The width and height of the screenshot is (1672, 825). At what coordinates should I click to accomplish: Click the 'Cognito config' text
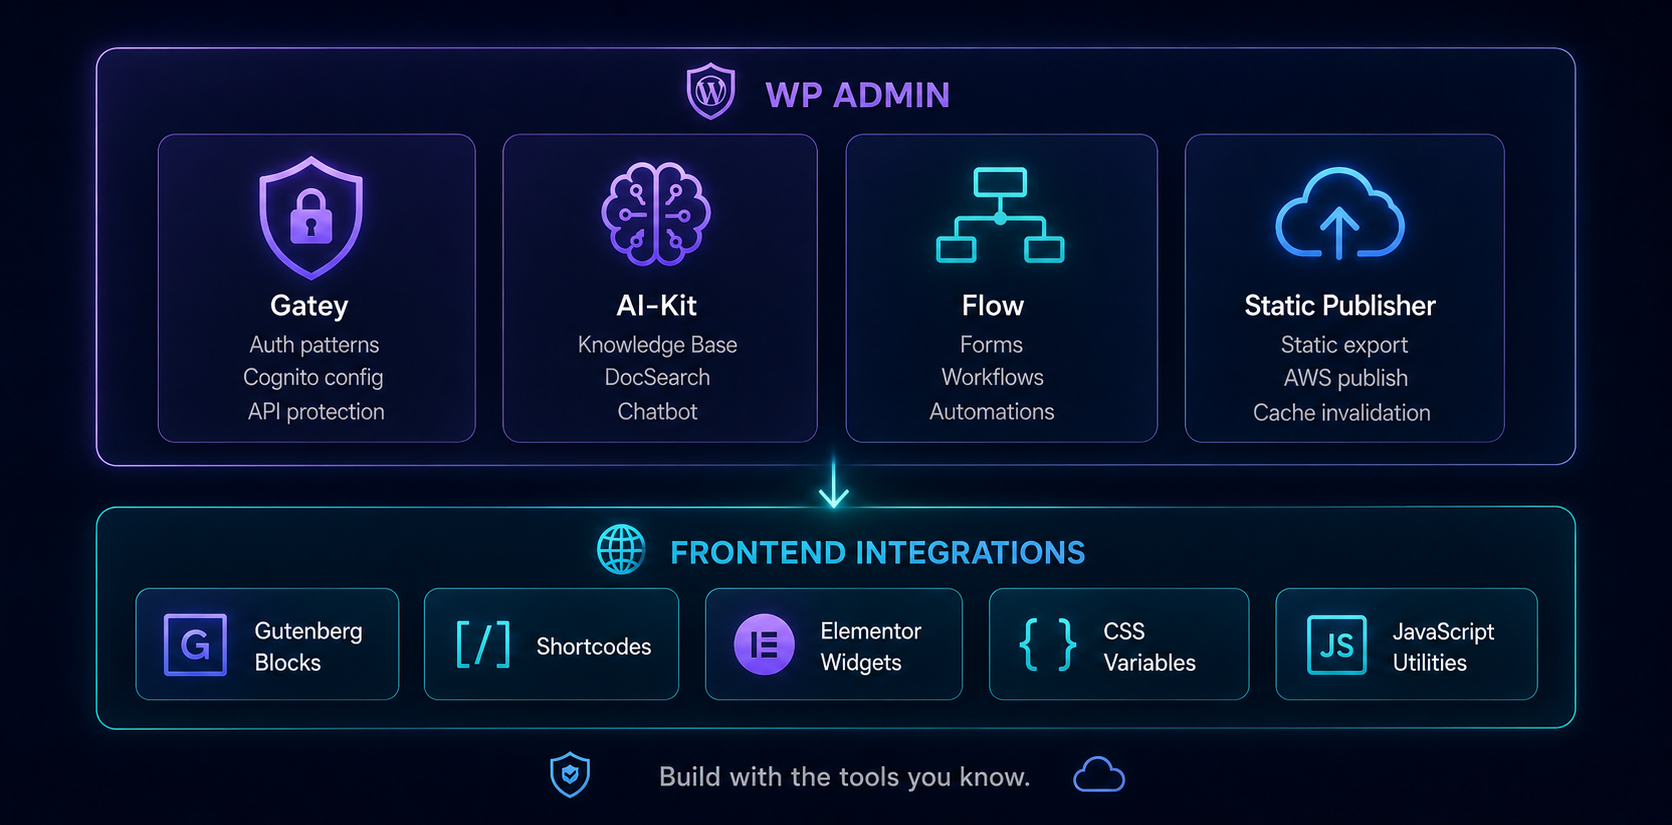pos(313,378)
